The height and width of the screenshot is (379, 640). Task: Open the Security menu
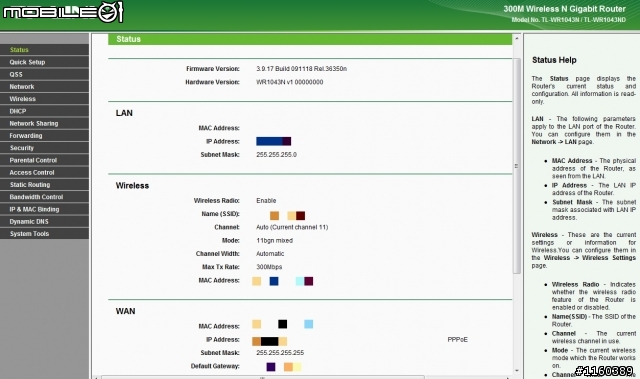pyautogui.click(x=44, y=148)
